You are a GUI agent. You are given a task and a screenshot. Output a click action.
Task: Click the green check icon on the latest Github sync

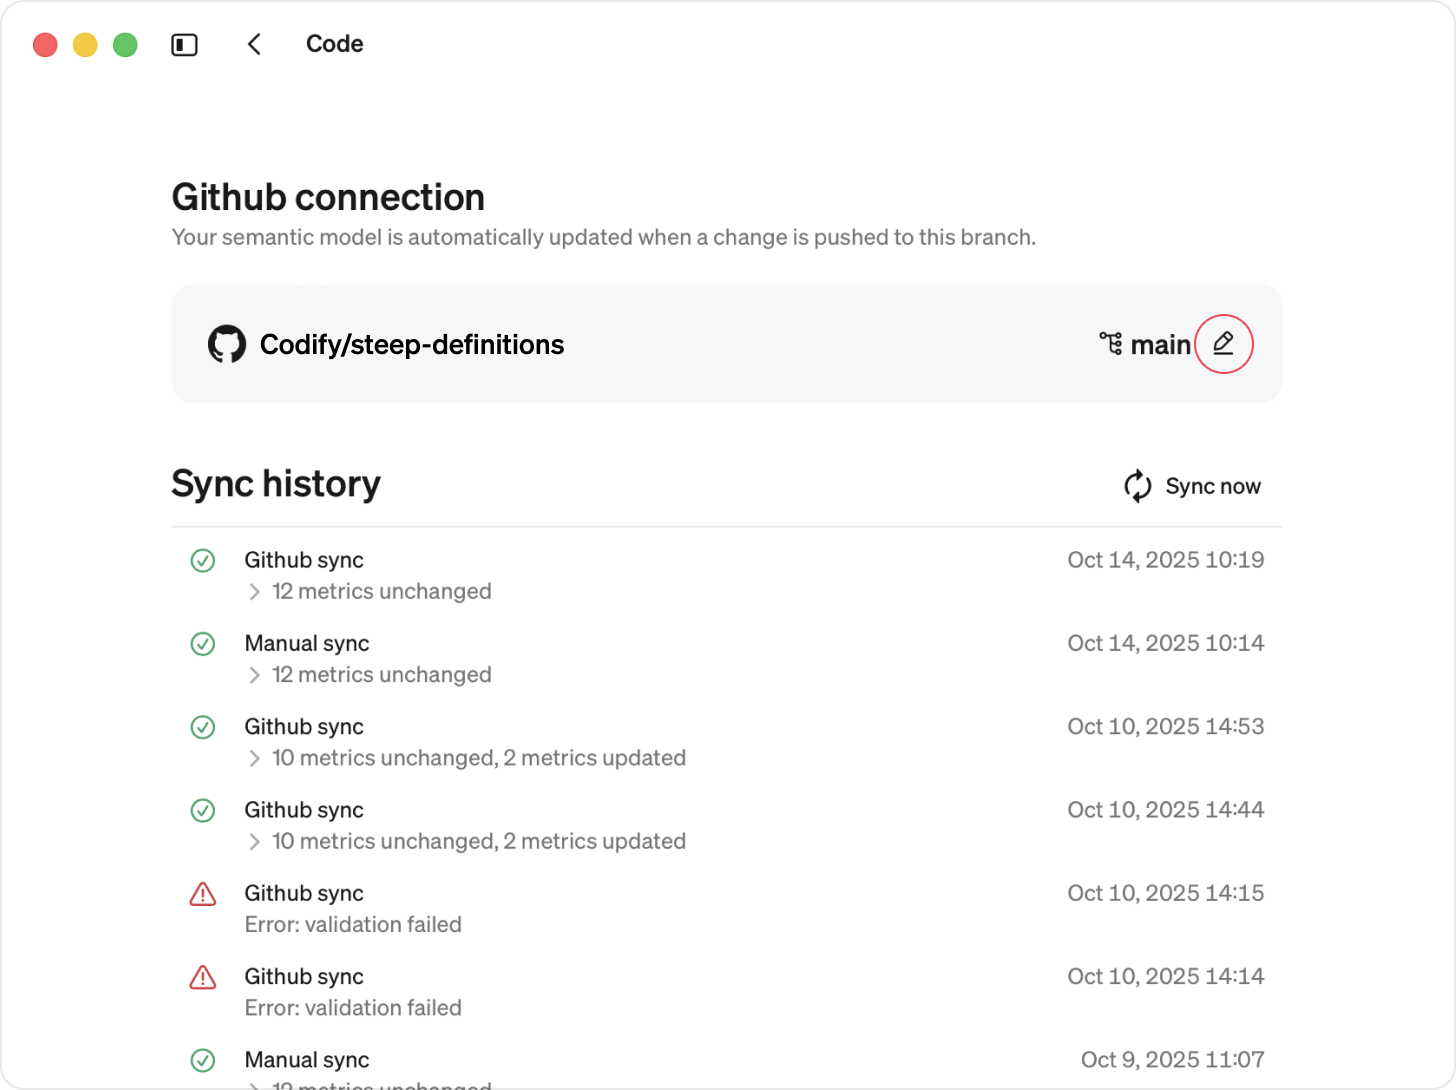point(202,561)
